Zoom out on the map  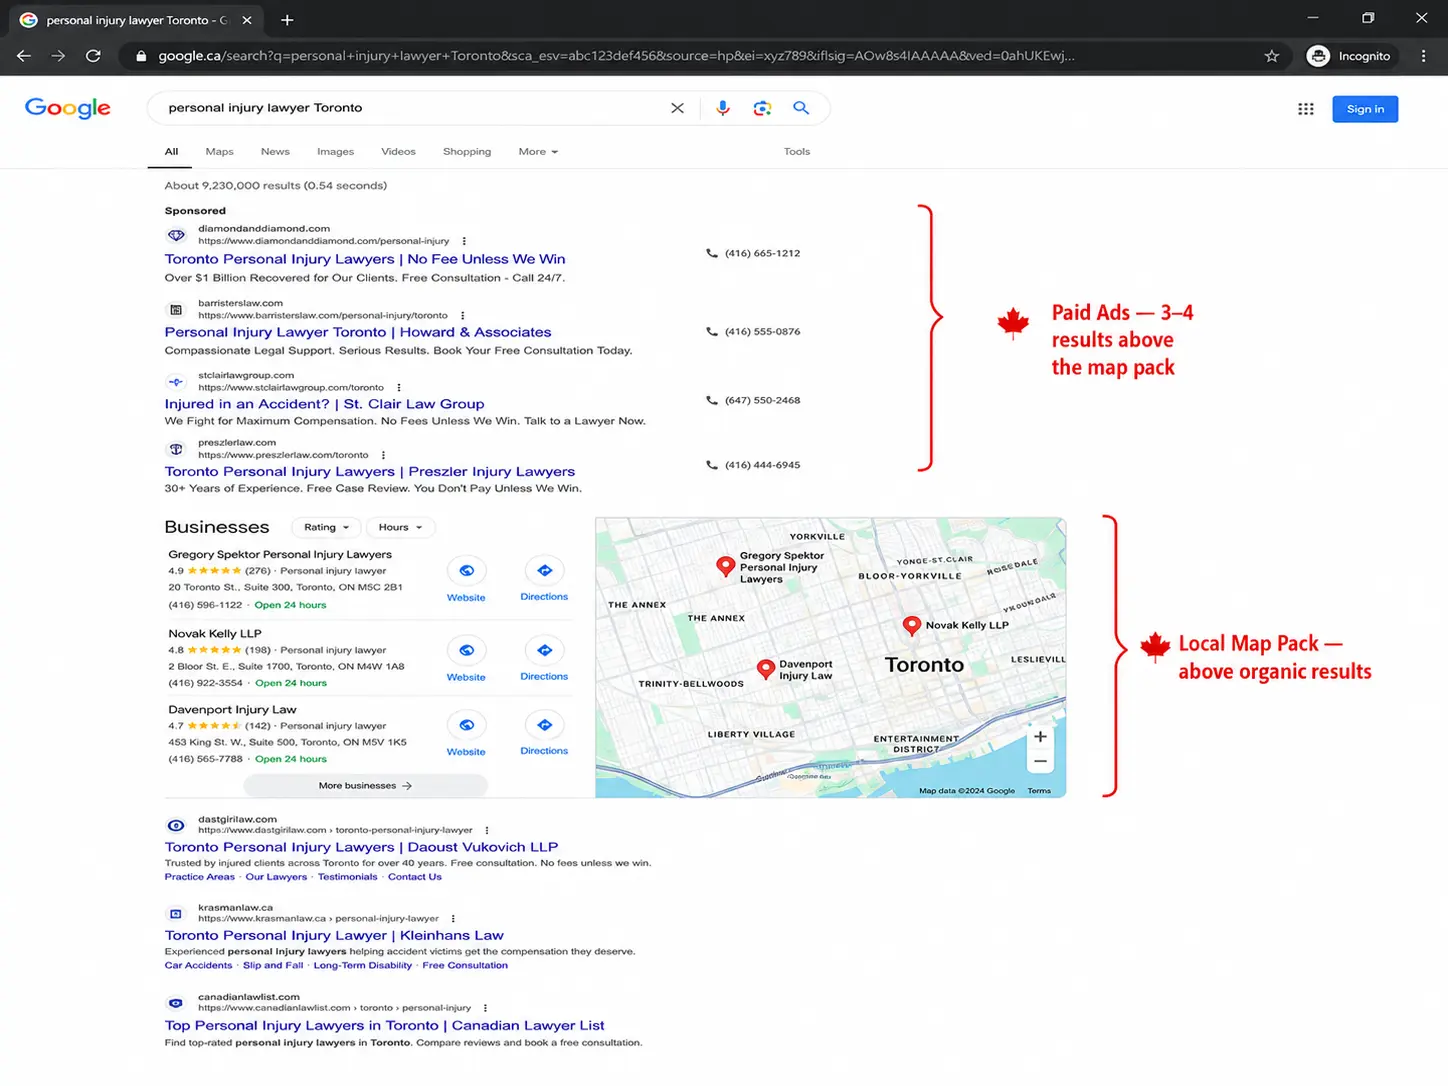(1040, 761)
